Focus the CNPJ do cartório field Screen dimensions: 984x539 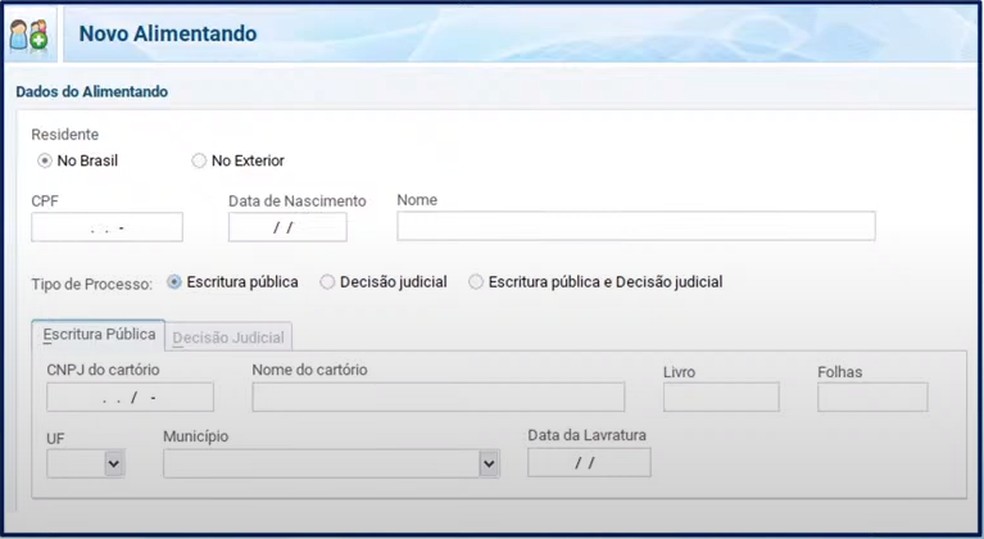130,397
